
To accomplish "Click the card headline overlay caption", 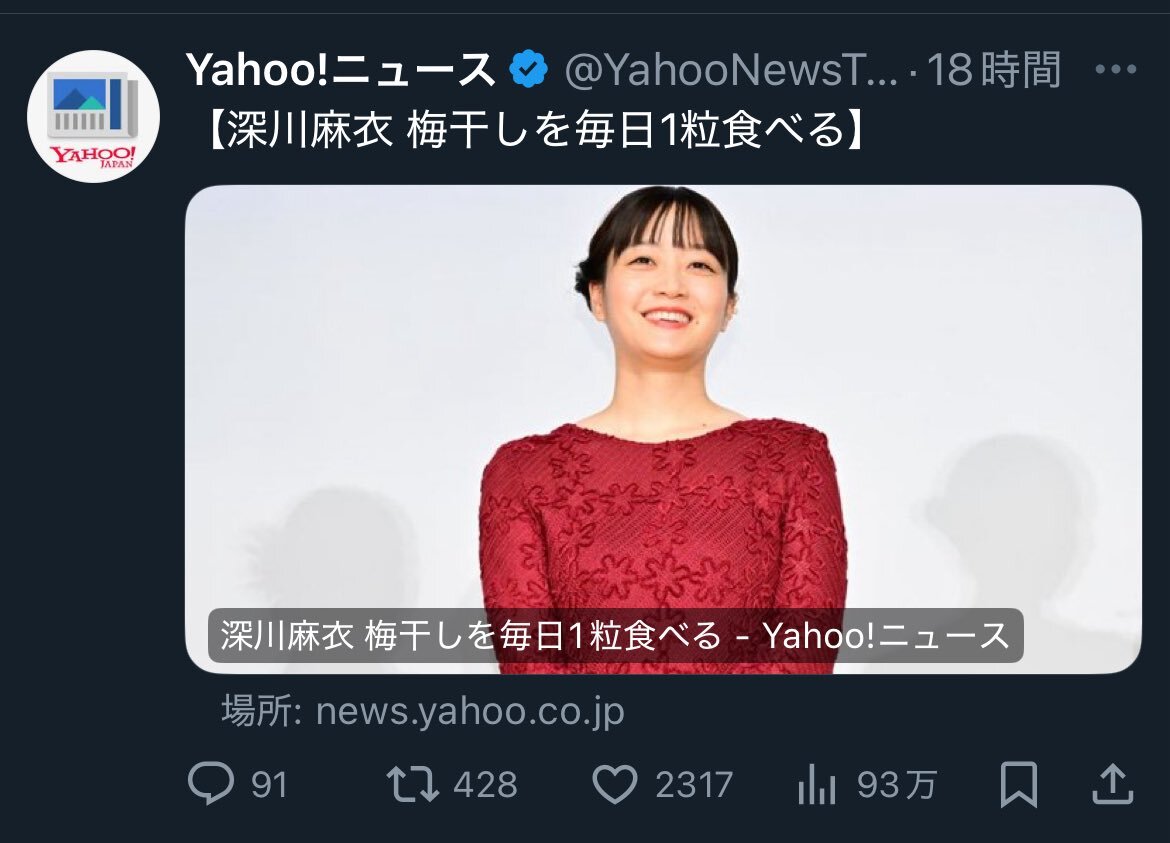I will 615,636.
